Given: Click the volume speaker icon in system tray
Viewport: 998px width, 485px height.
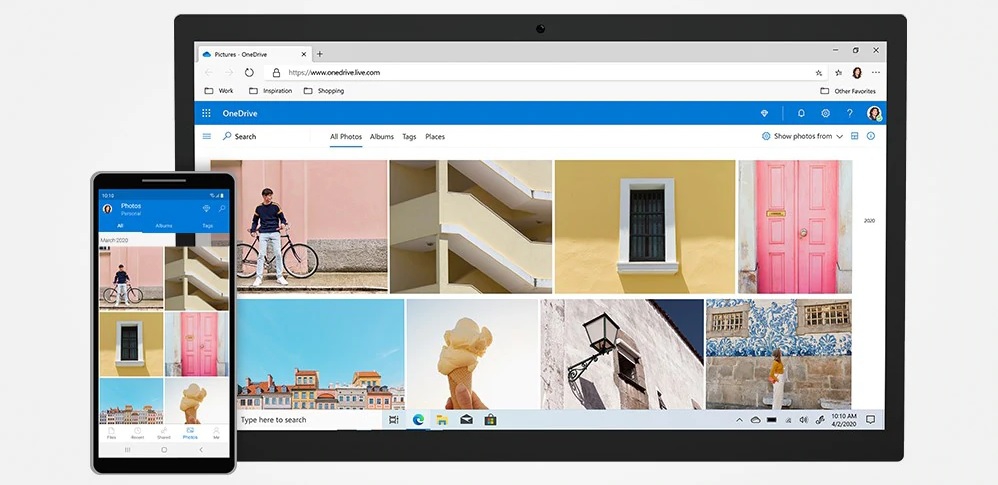Looking at the screenshot, I should click(803, 420).
